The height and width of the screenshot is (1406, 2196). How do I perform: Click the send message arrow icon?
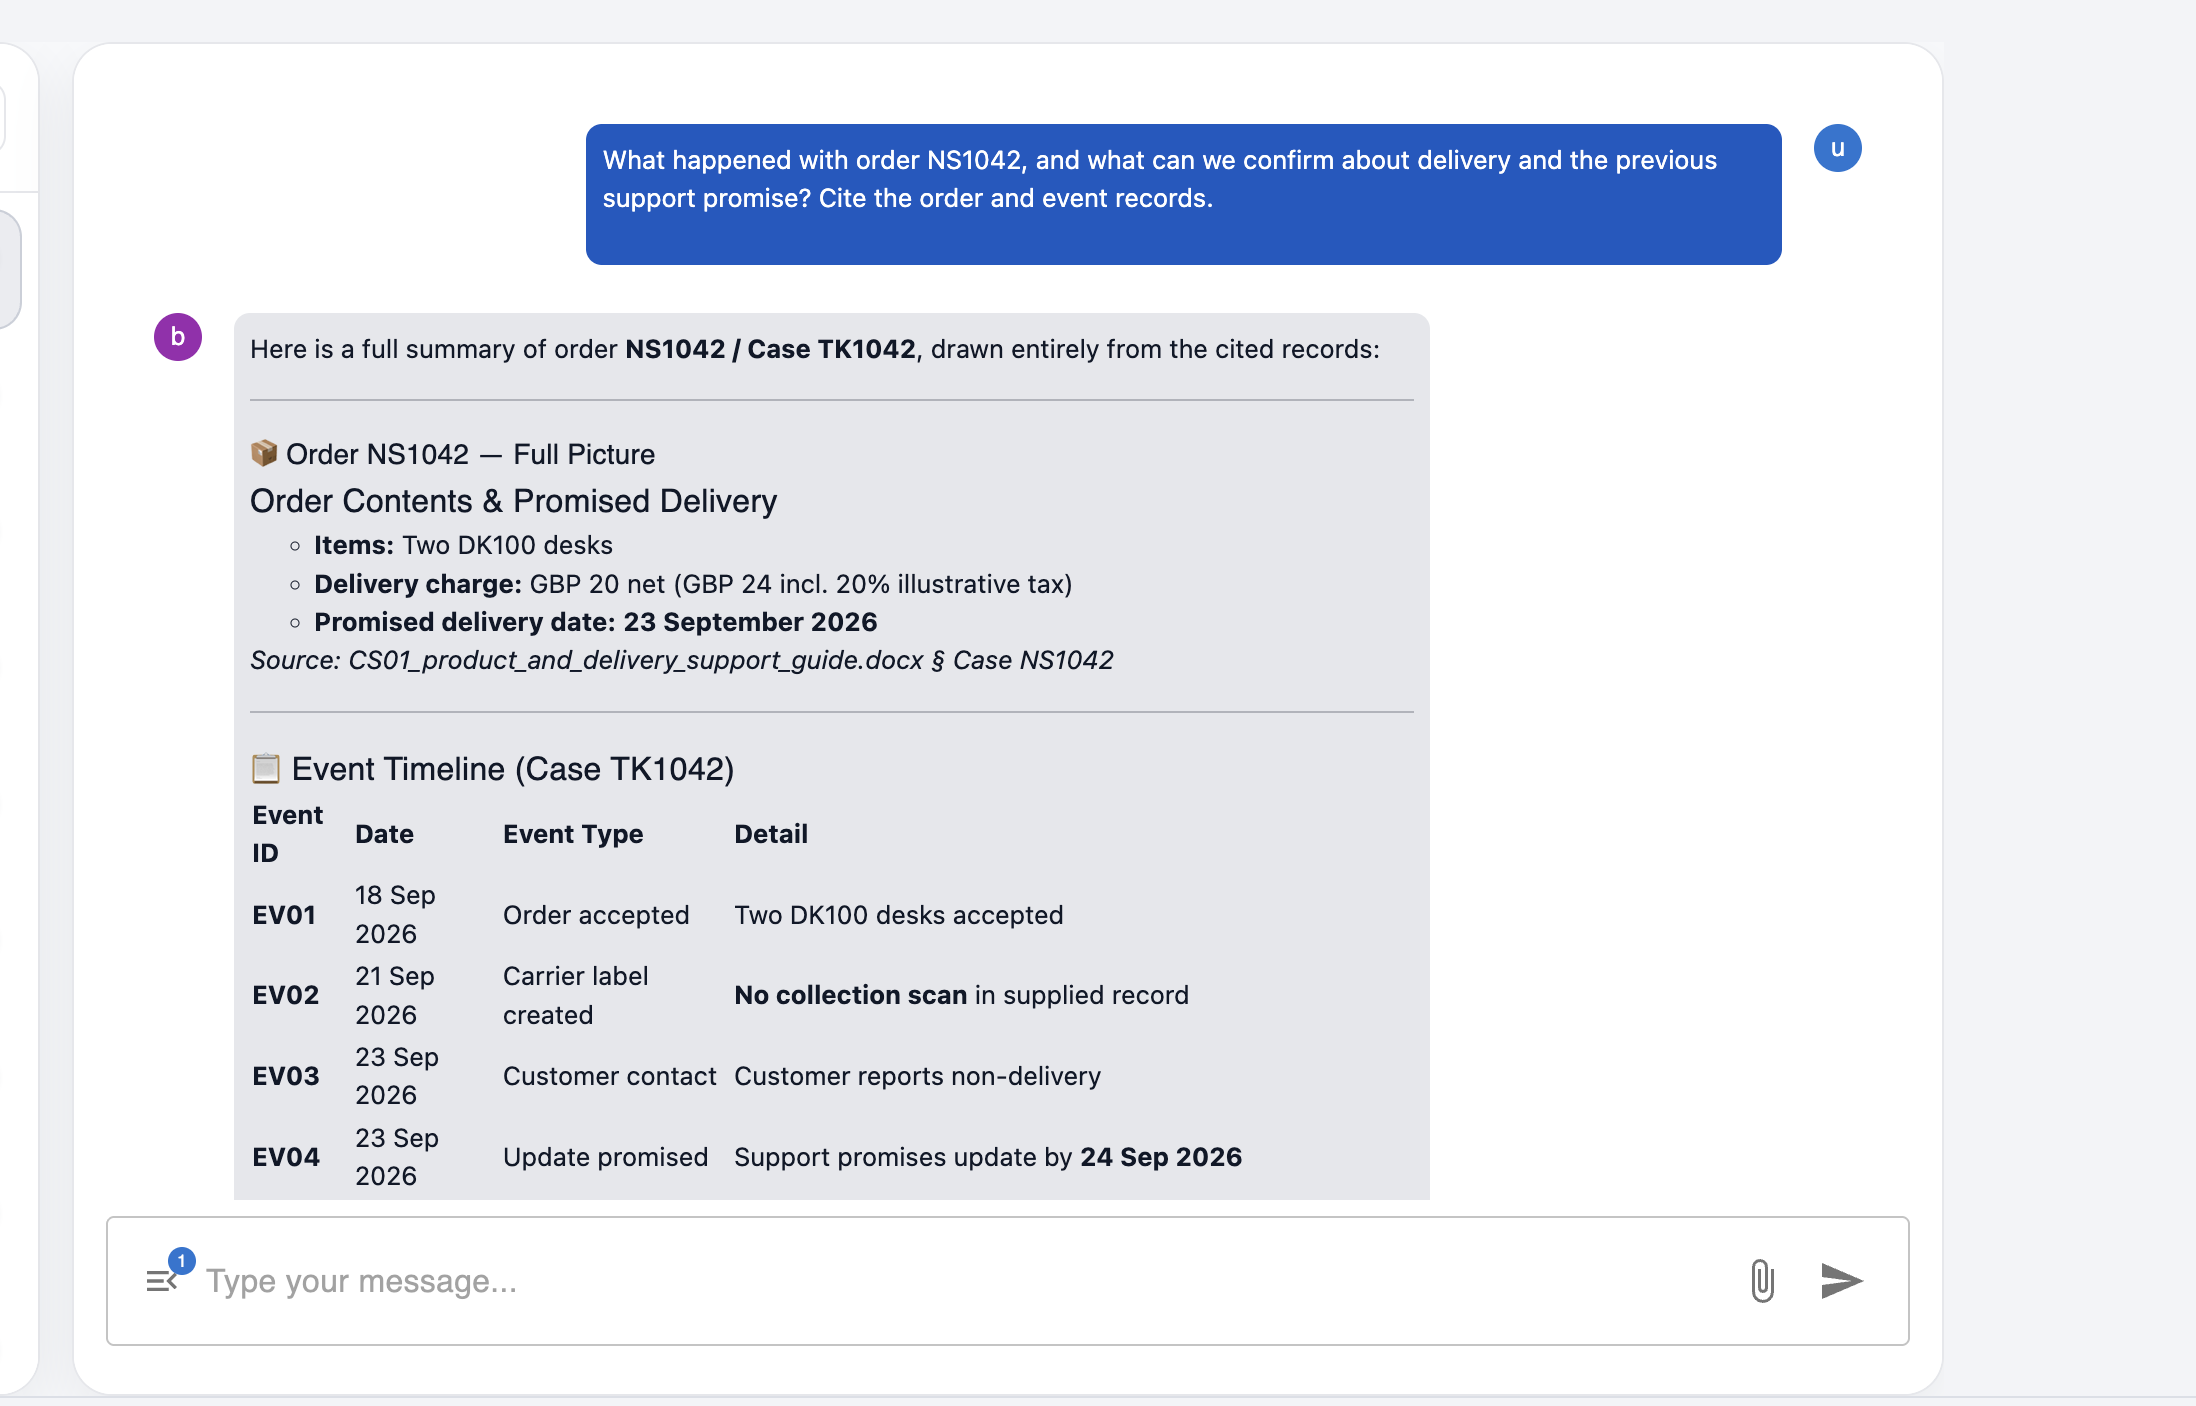coord(1841,1281)
